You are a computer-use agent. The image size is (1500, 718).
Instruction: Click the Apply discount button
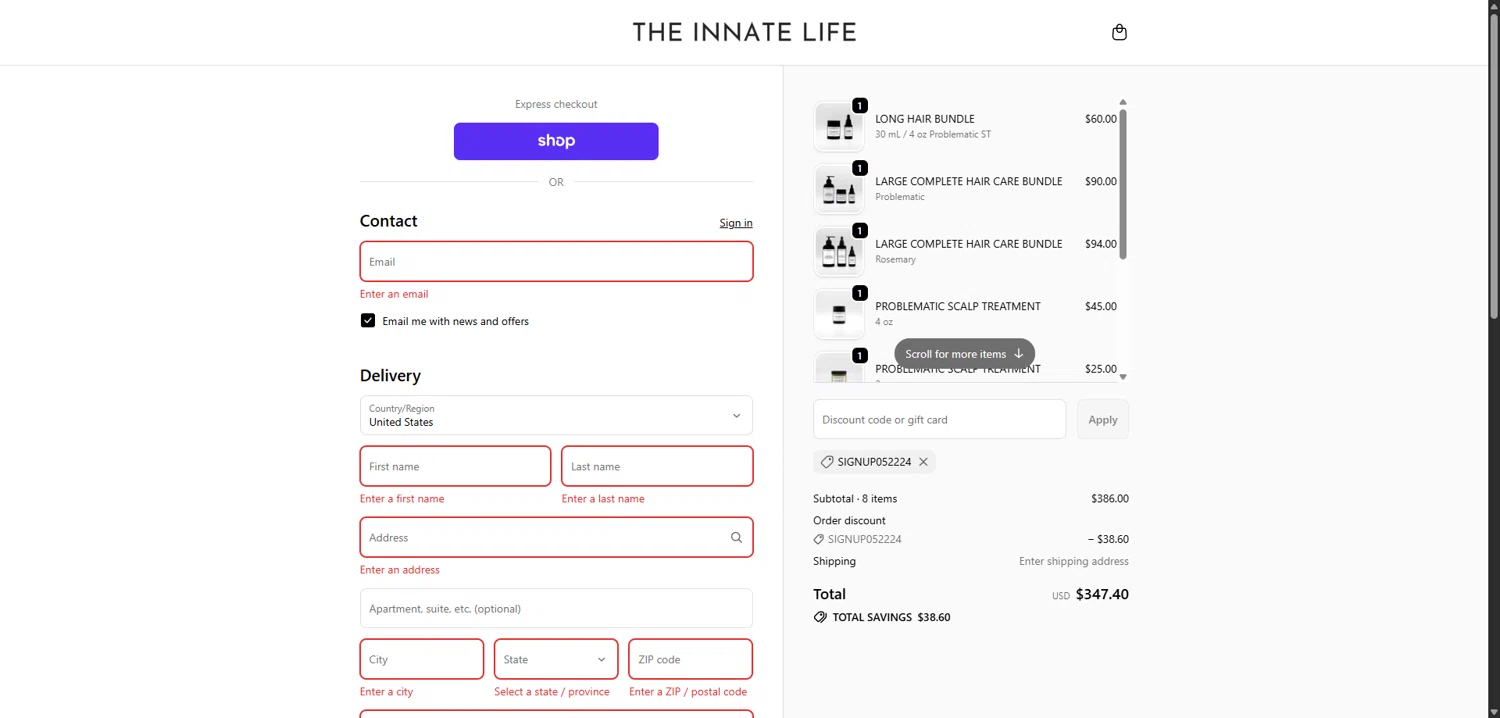point(1103,419)
